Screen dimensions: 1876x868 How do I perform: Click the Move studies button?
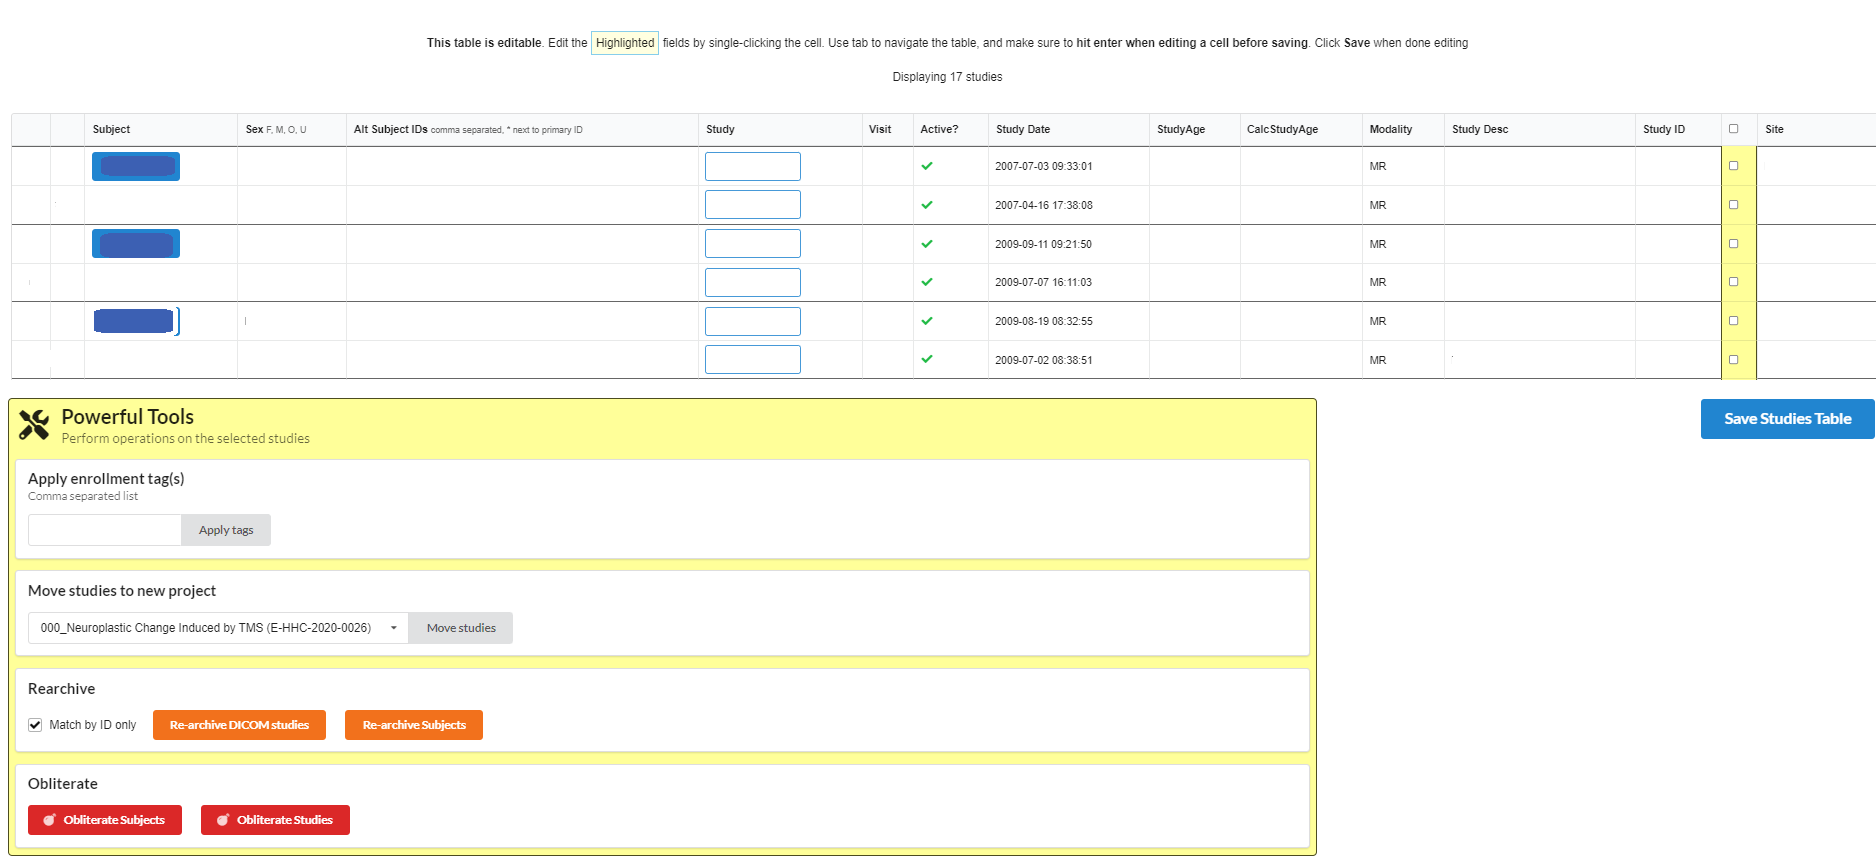coord(461,628)
